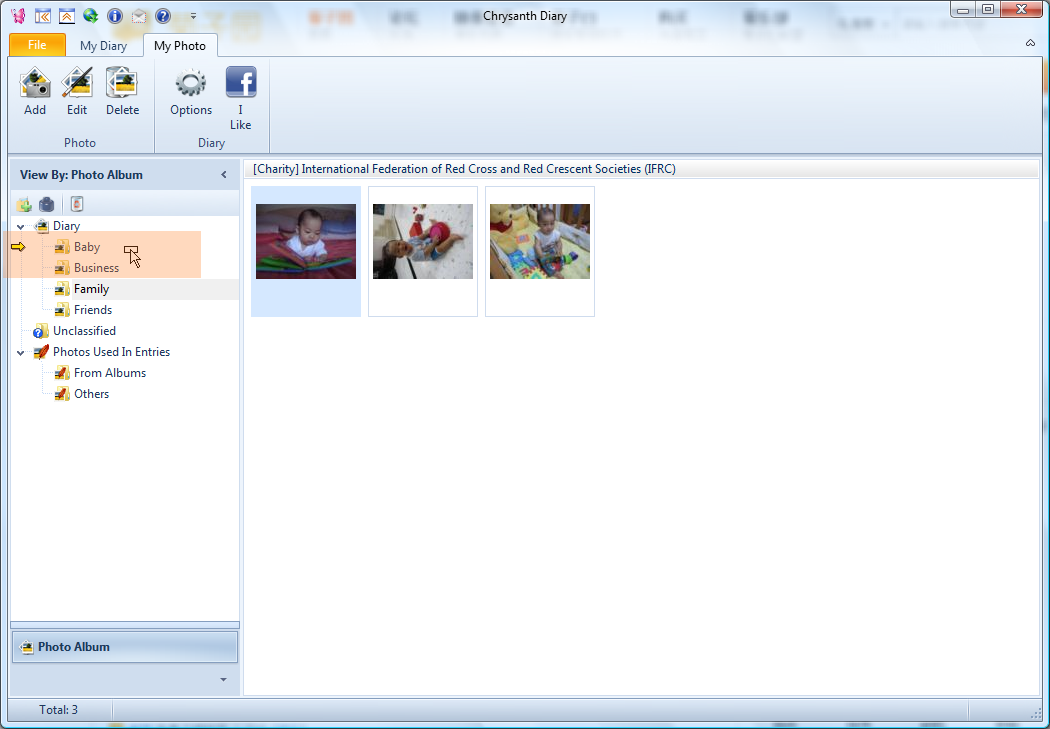Click the Facebook I Like icon
Viewport: 1050px width, 729px height.
[x=240, y=84]
